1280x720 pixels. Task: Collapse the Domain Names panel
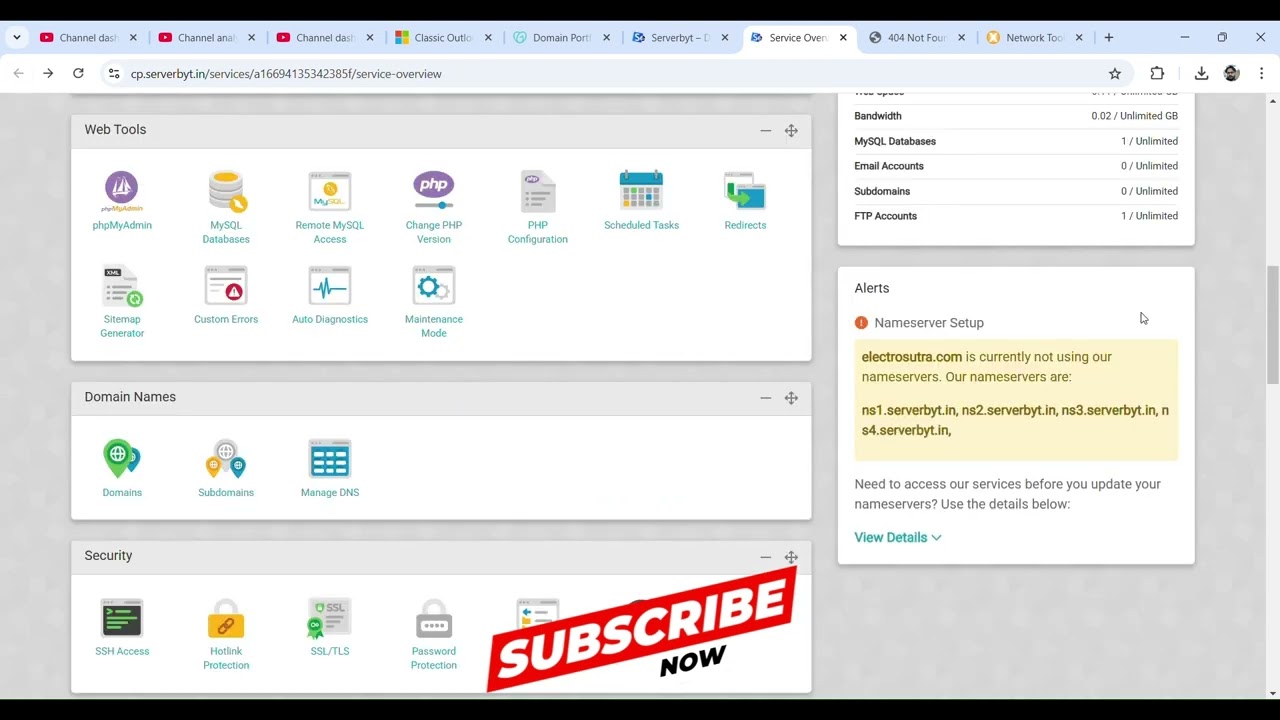tap(765, 398)
